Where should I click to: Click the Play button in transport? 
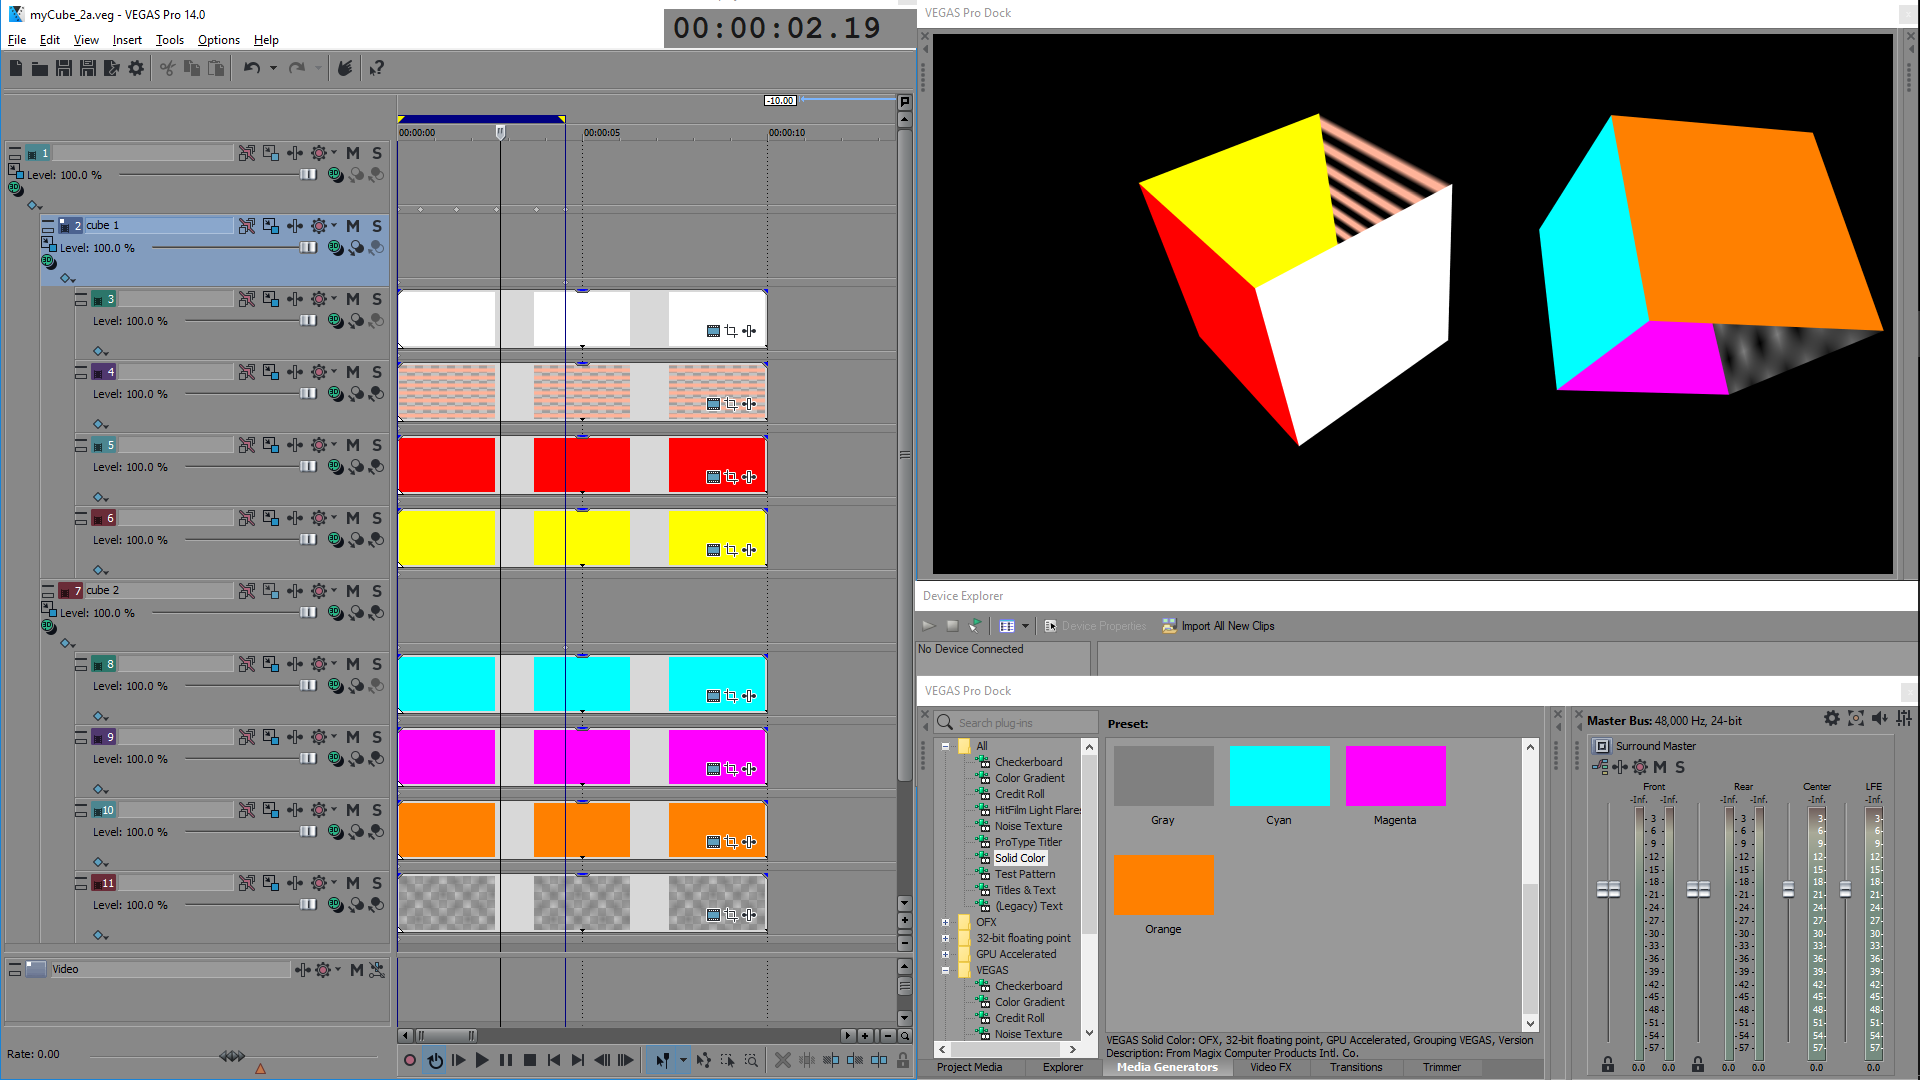[x=482, y=1060]
